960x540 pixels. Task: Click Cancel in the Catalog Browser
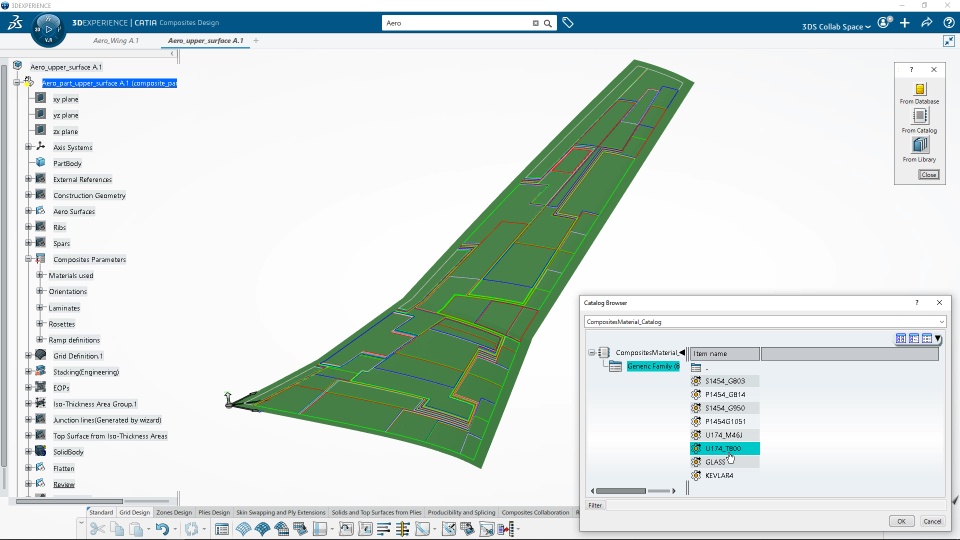(x=932, y=521)
